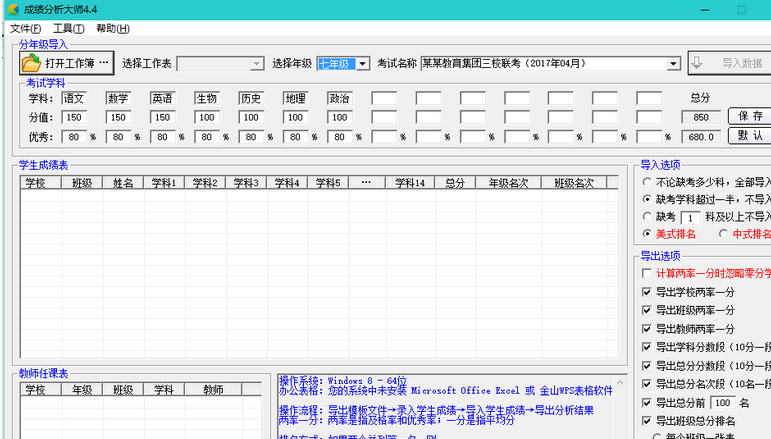Enable 计算两率一分时忽略零分 checkbox

coord(647,273)
